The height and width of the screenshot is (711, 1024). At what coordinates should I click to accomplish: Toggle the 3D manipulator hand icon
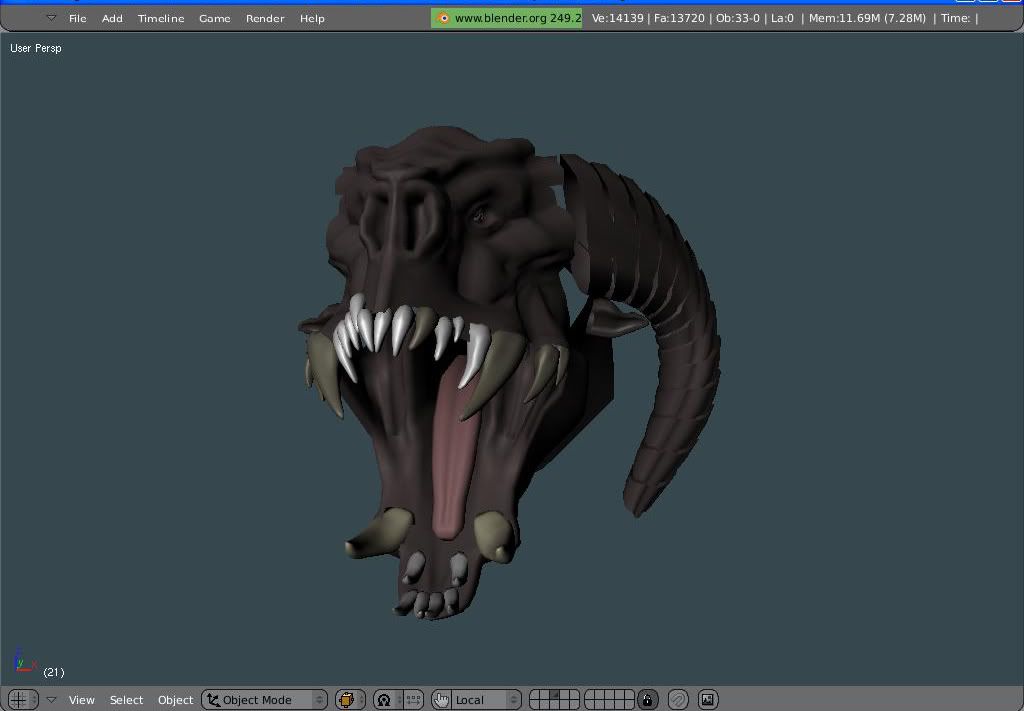tap(441, 700)
